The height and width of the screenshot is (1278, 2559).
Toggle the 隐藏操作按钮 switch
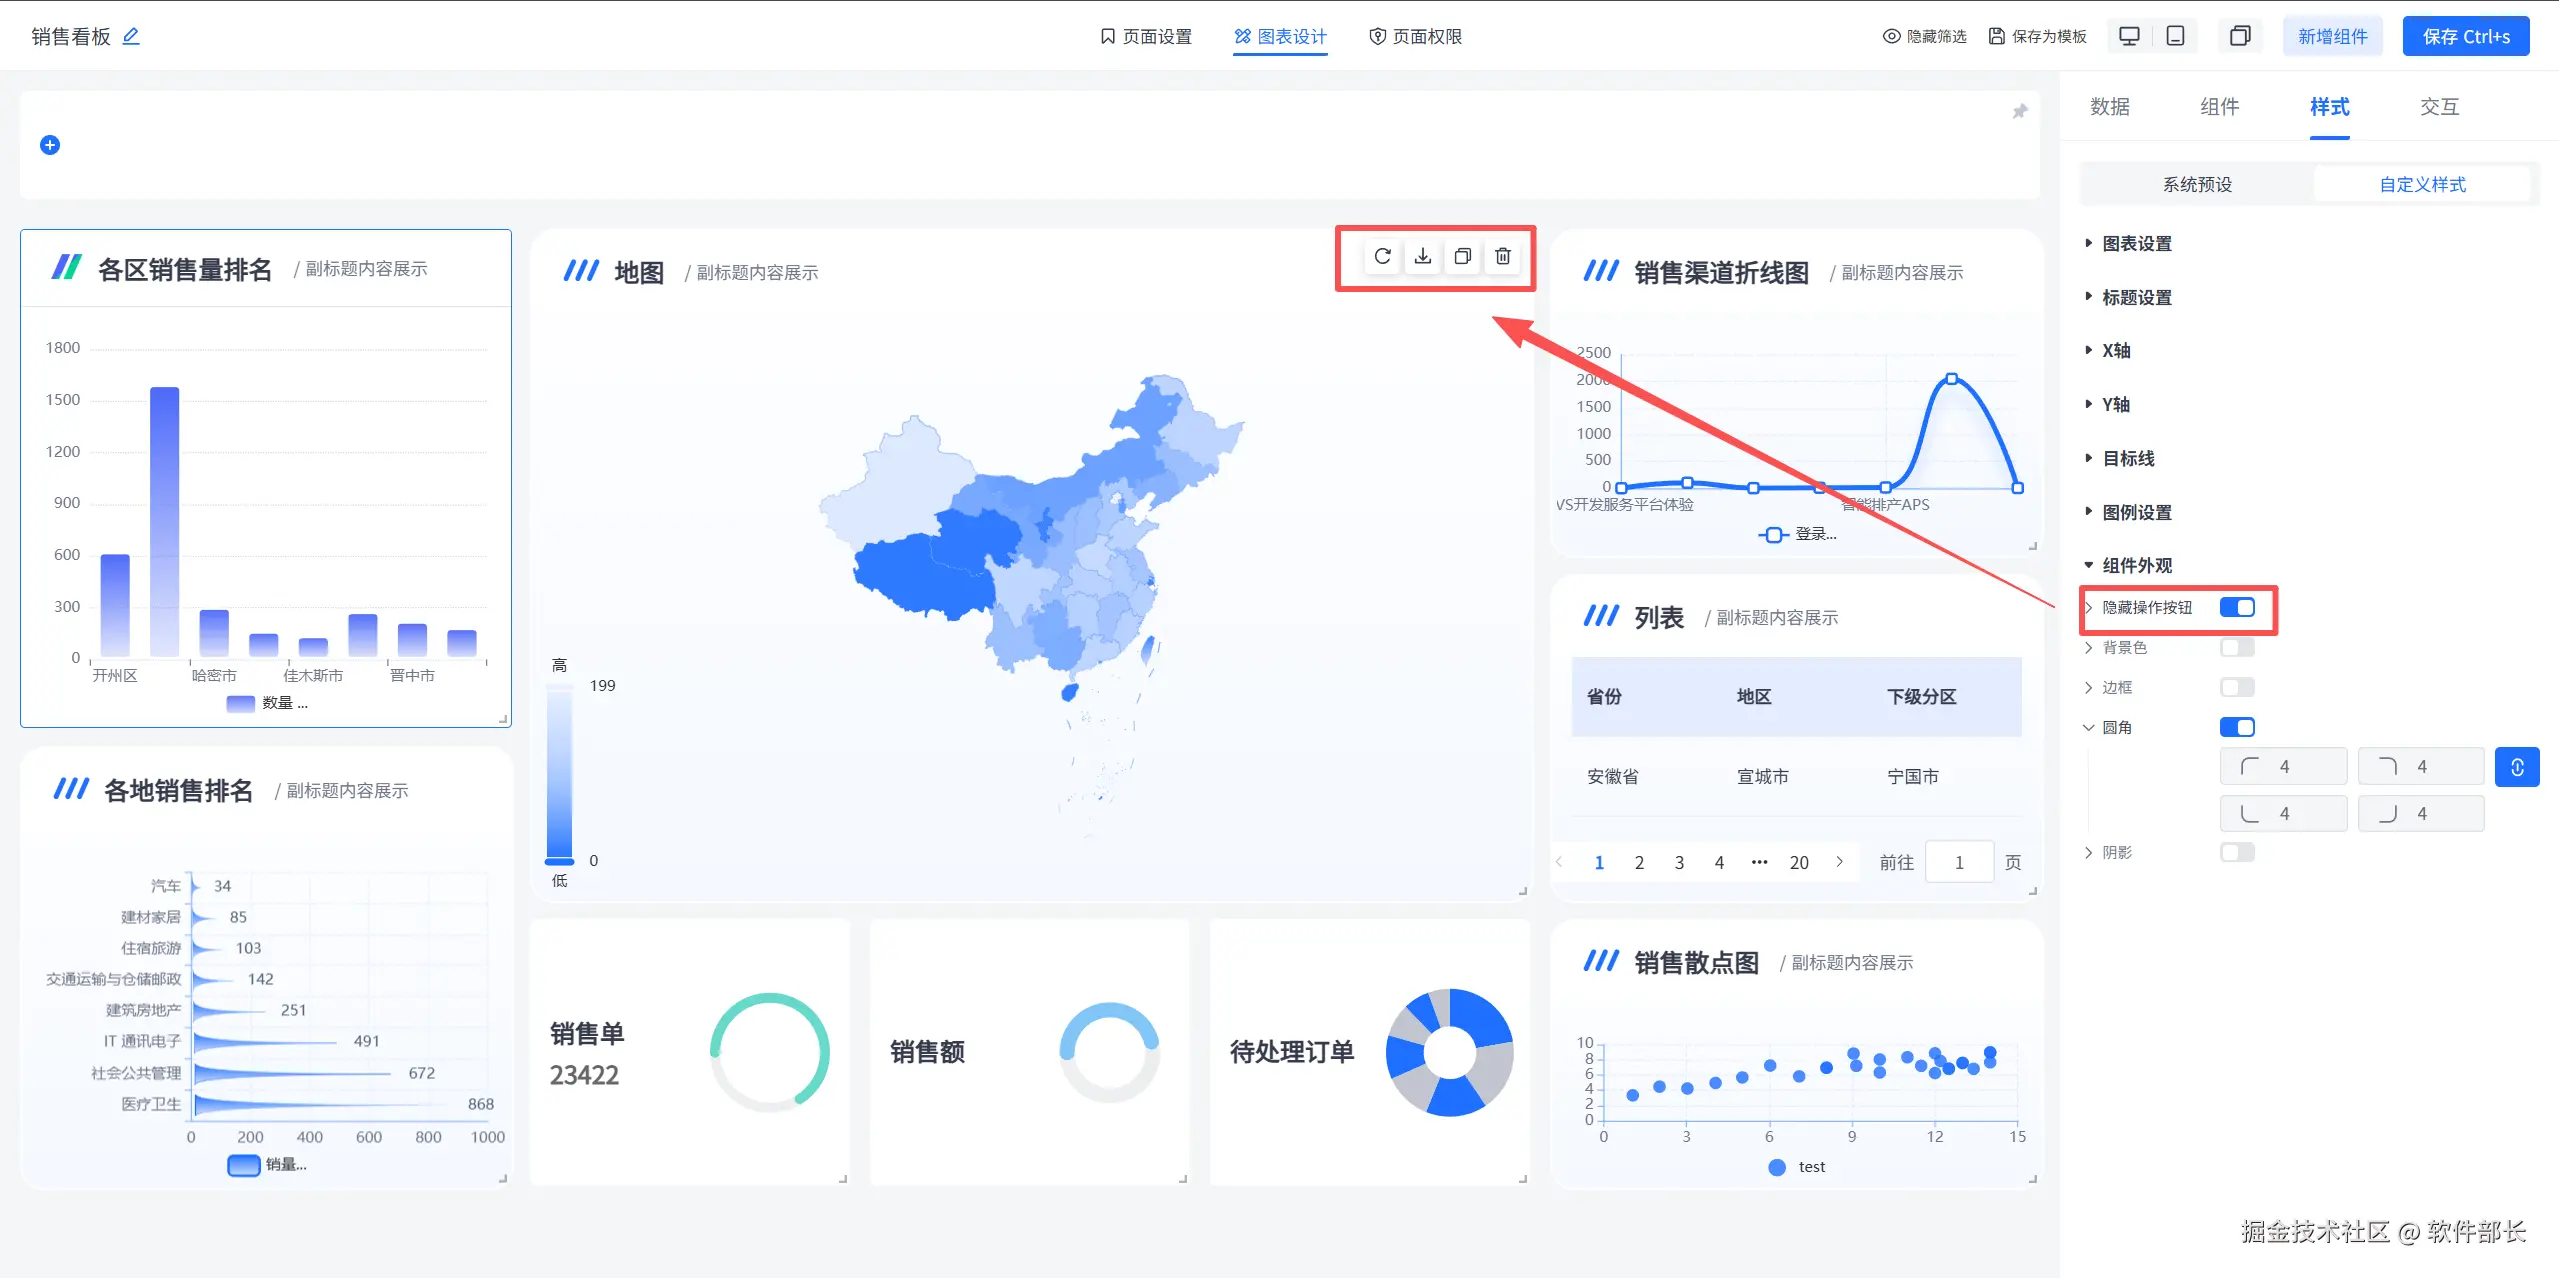[2236, 607]
